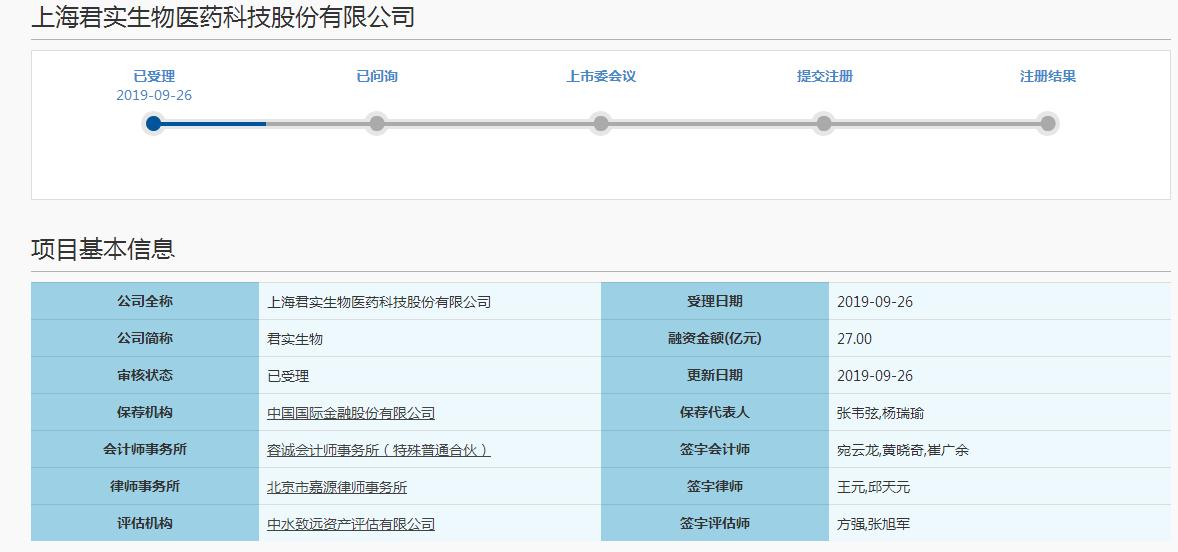Viewport: 1178px width, 552px height.
Task: Click the 保荐代表人 header cell
Action: 714,412
